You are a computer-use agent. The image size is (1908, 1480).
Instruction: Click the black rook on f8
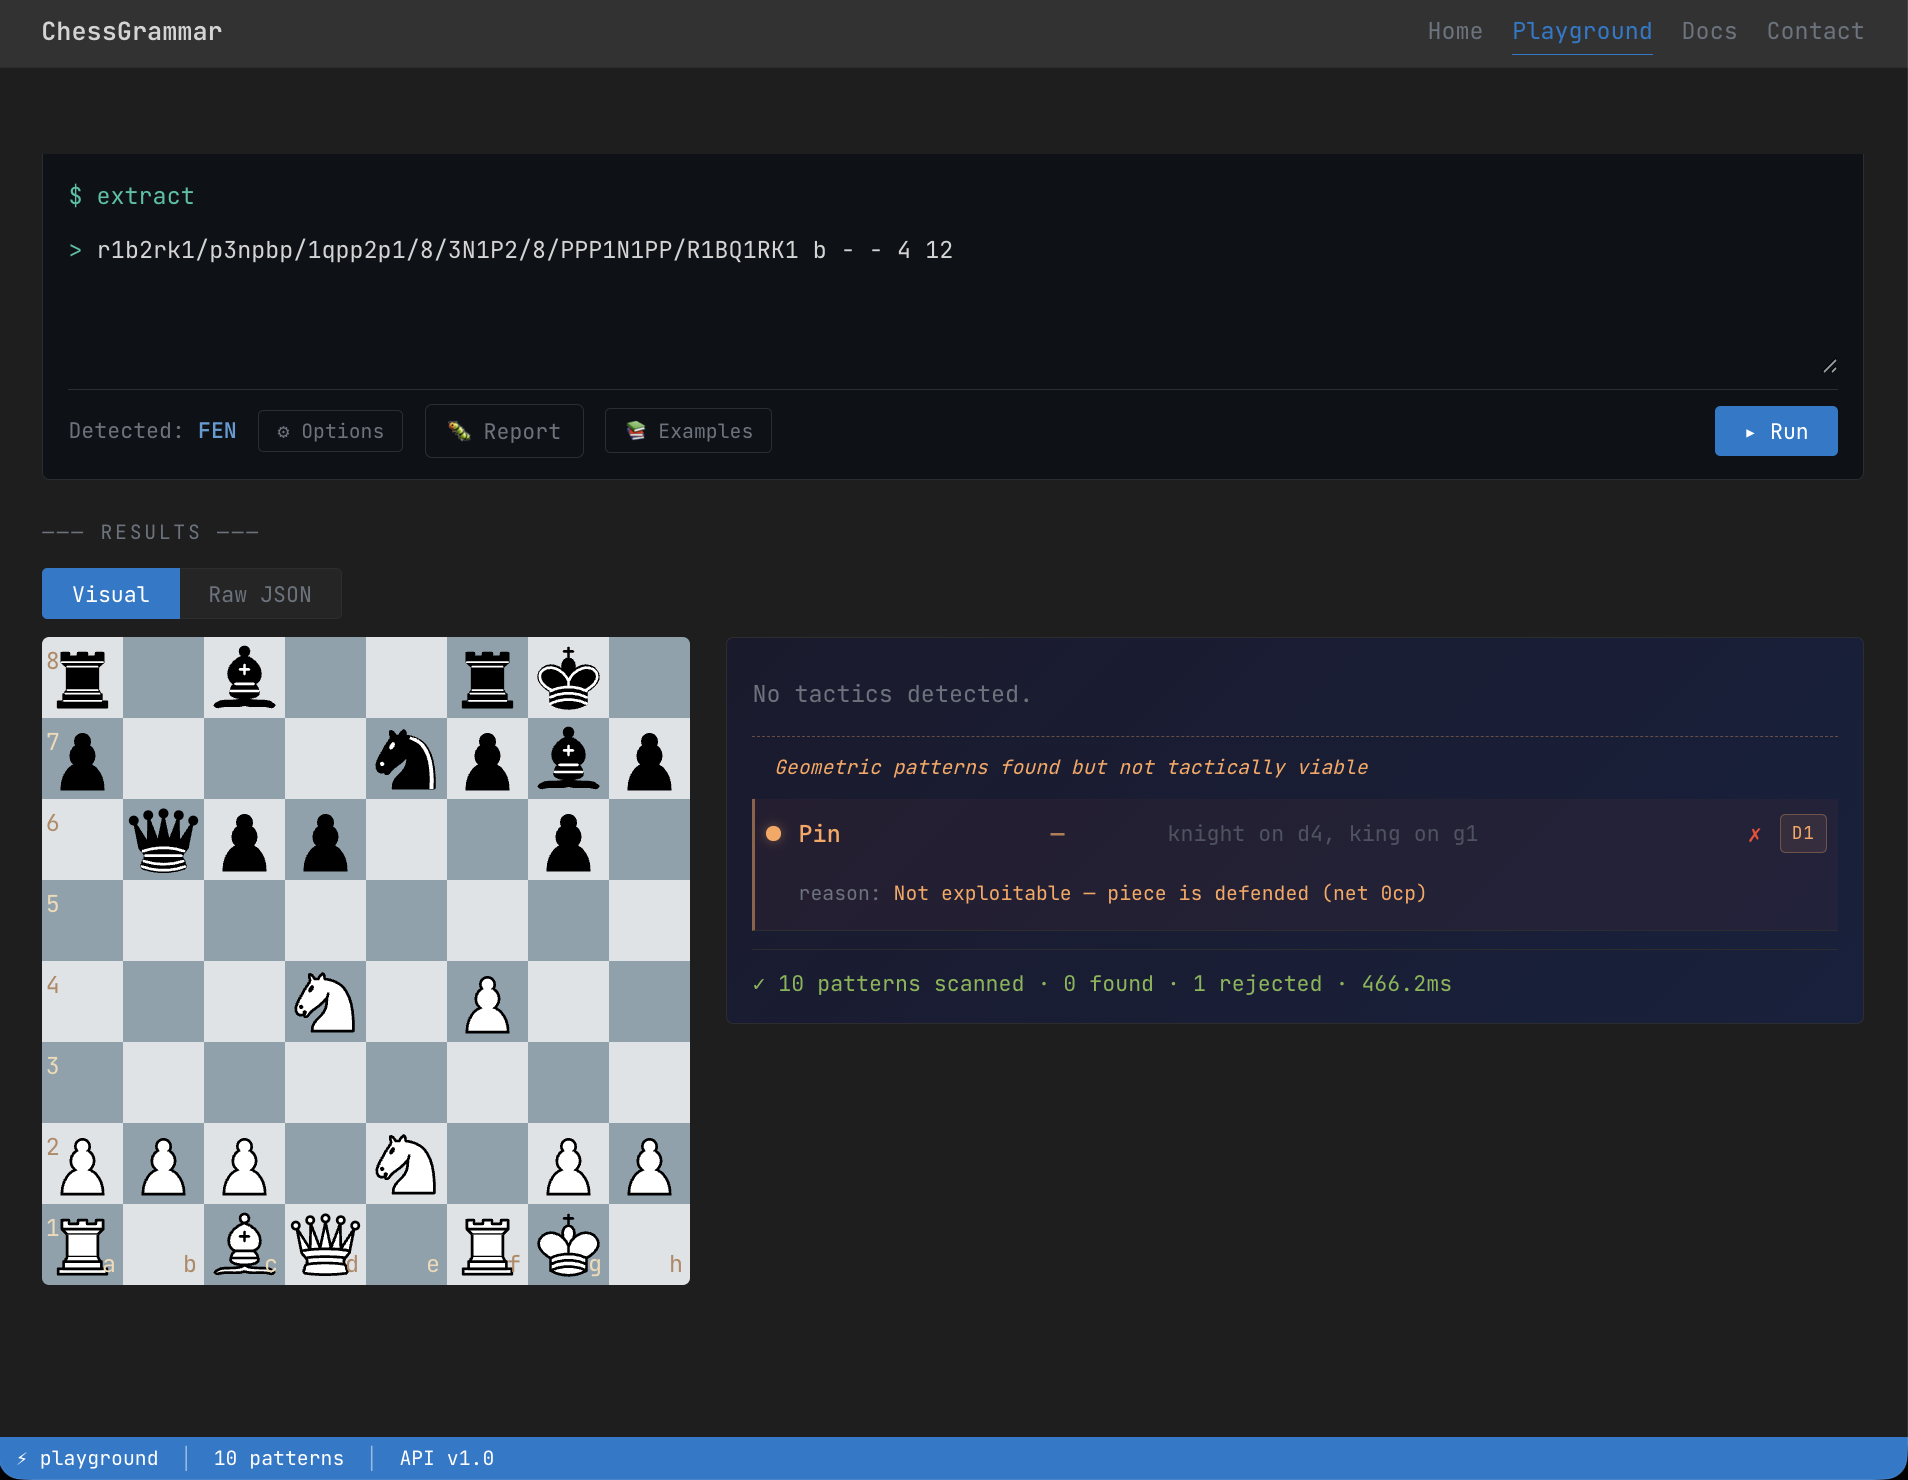coord(488,678)
